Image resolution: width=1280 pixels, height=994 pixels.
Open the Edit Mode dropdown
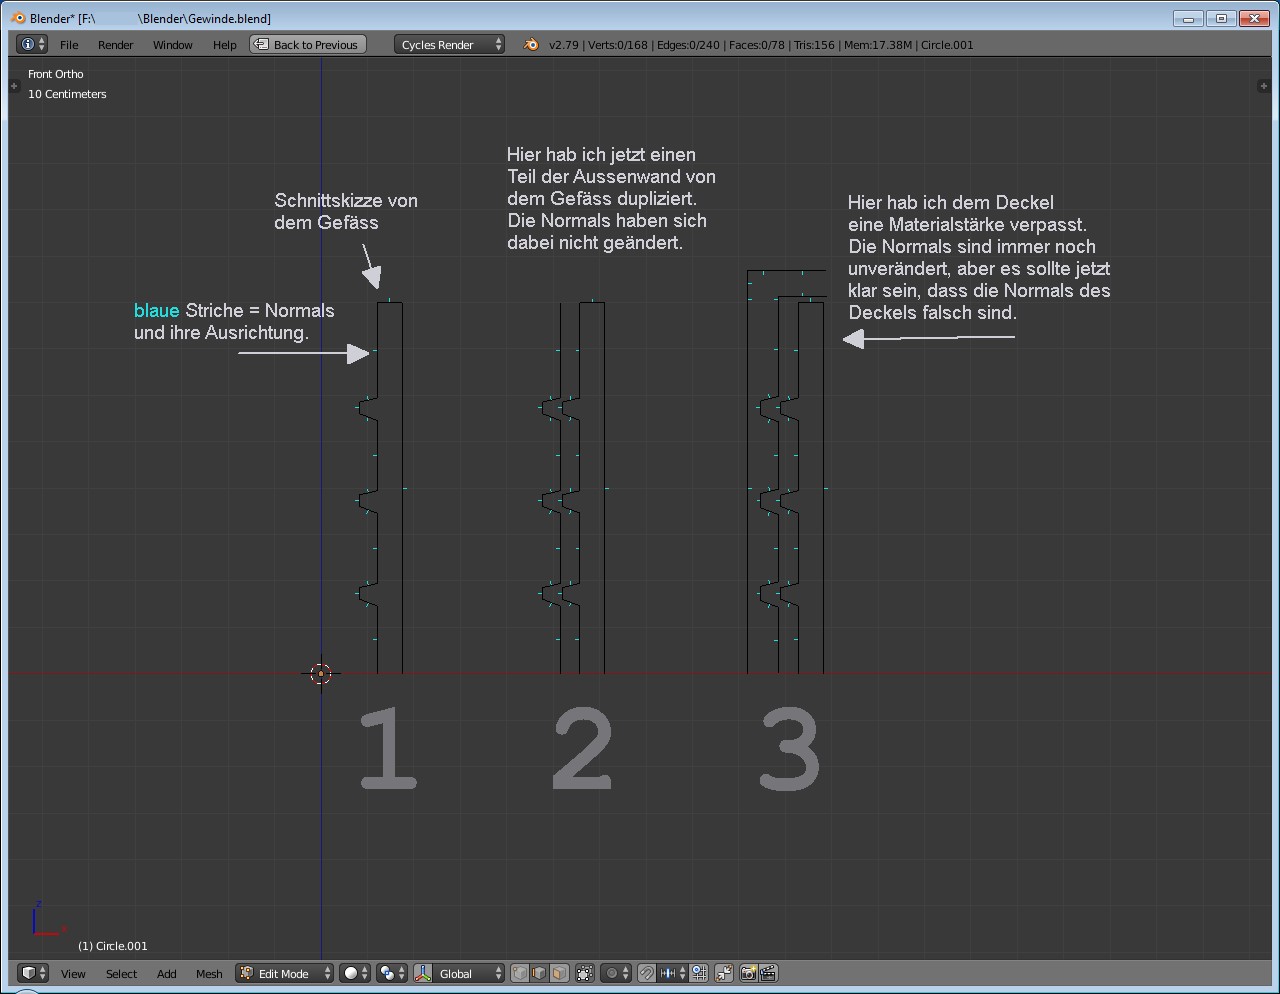[x=284, y=973]
